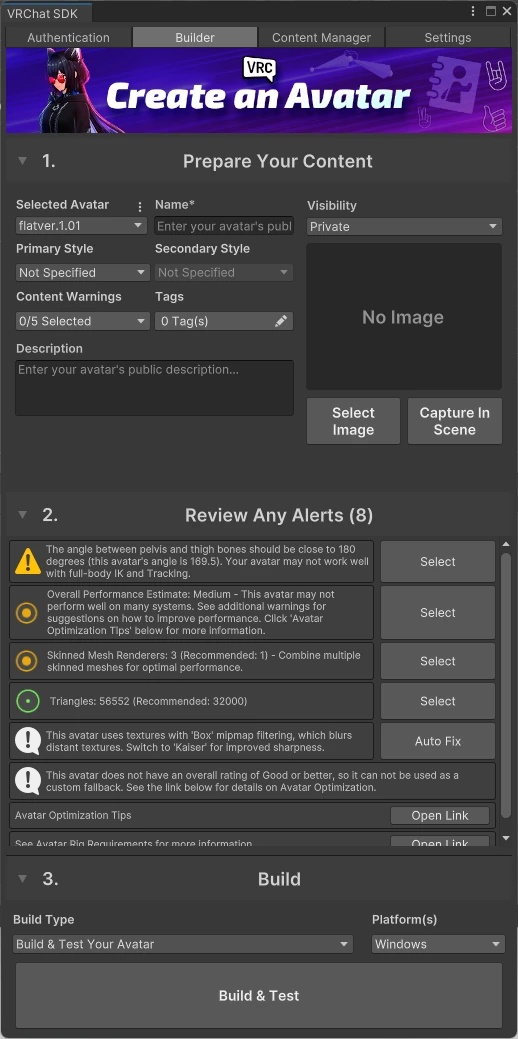Click the Skinned Mesh Renderers orange rating icon

26,661
